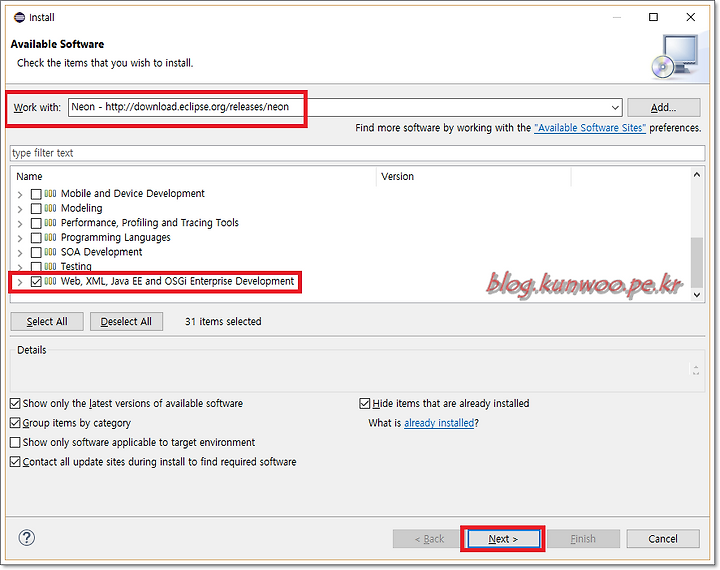The height and width of the screenshot is (570, 720).
Task: Select the SOA Development row text
Action: [101, 252]
